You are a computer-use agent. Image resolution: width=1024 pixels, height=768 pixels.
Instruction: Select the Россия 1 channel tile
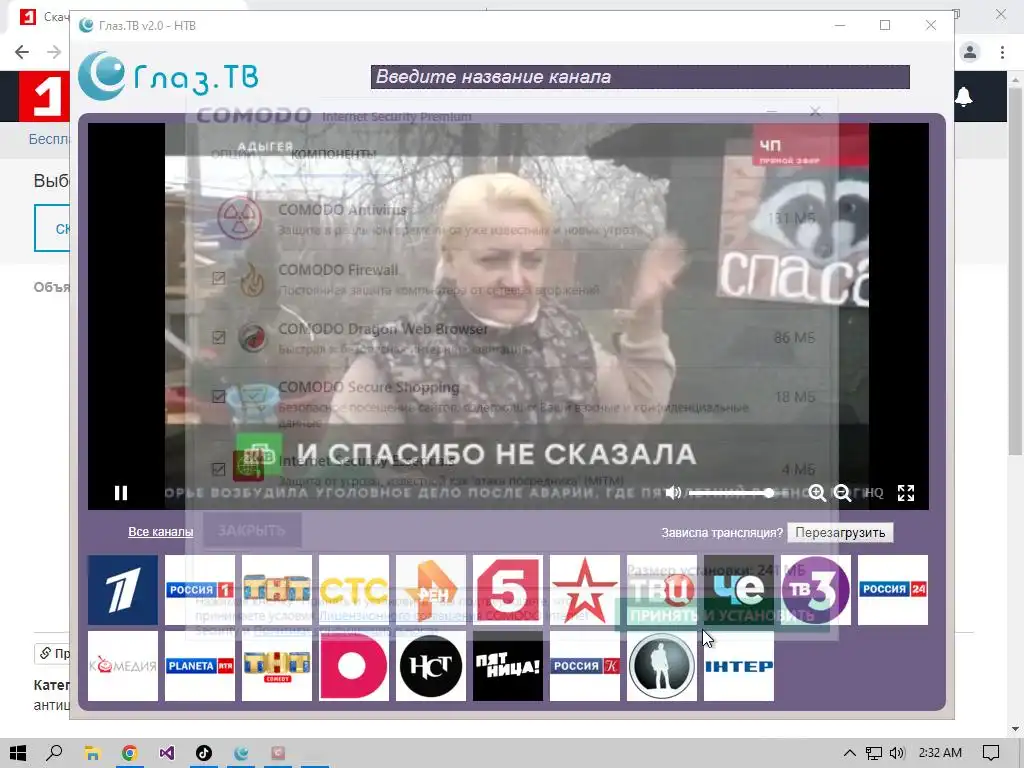[200, 590]
